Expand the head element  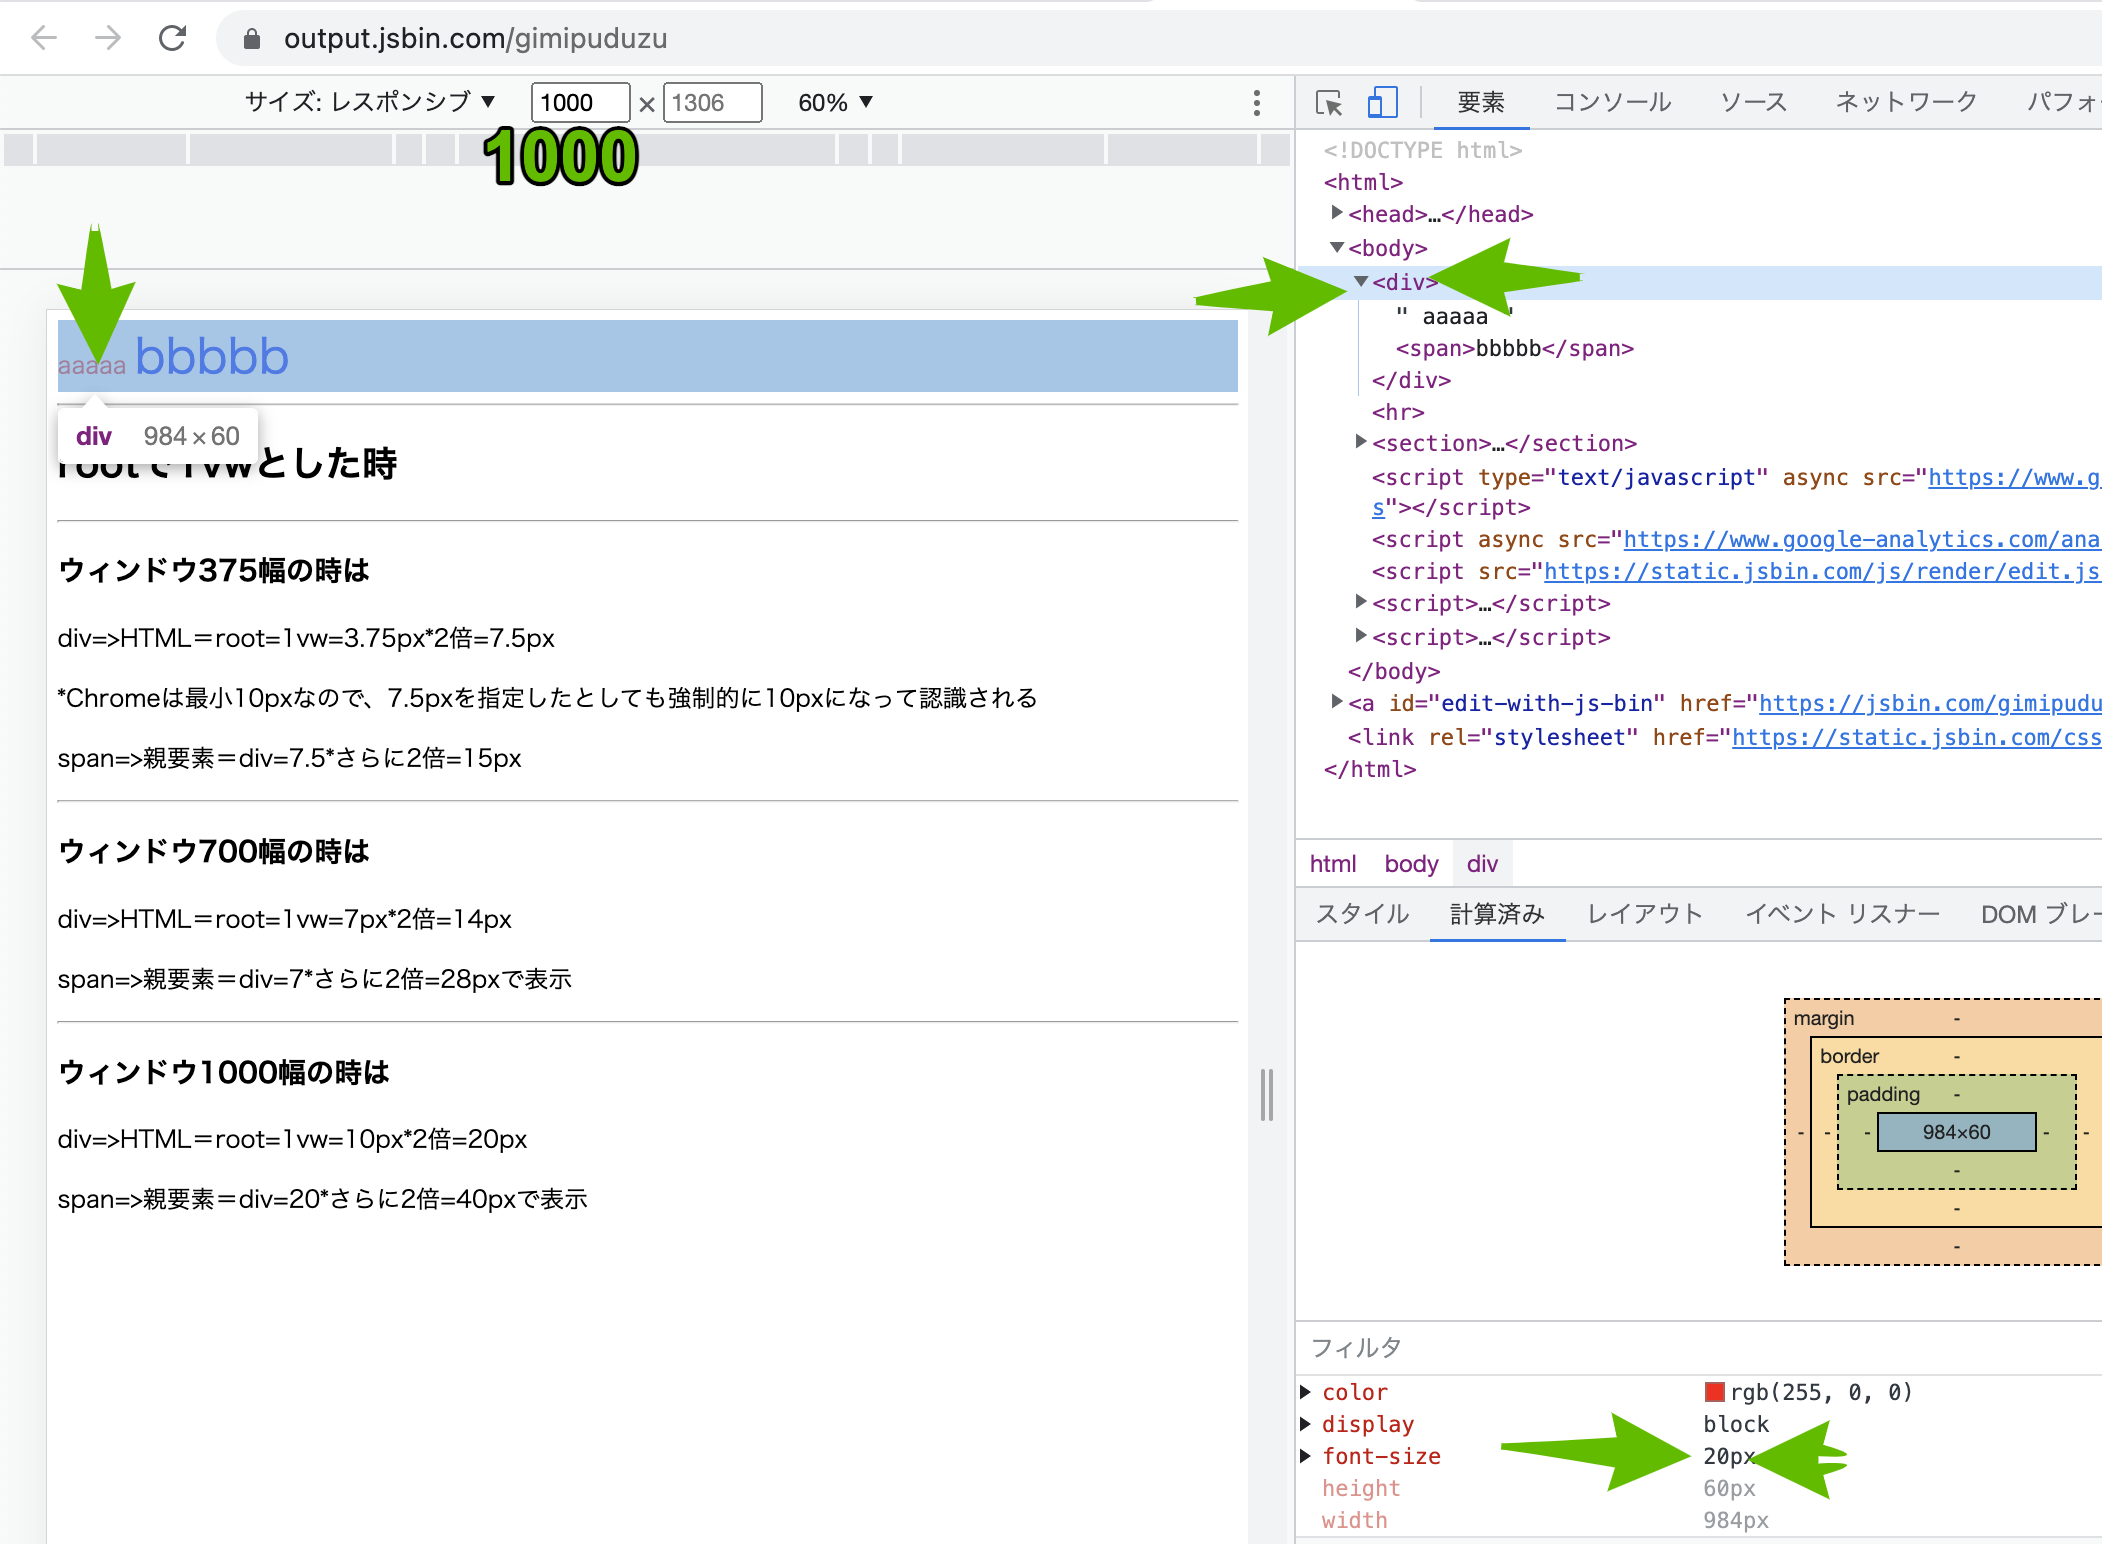[x=1337, y=213]
